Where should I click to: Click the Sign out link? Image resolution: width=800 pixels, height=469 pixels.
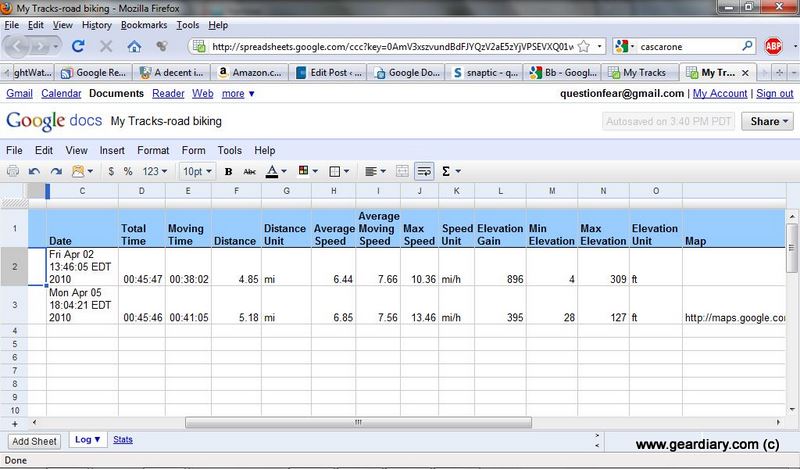(x=774, y=93)
